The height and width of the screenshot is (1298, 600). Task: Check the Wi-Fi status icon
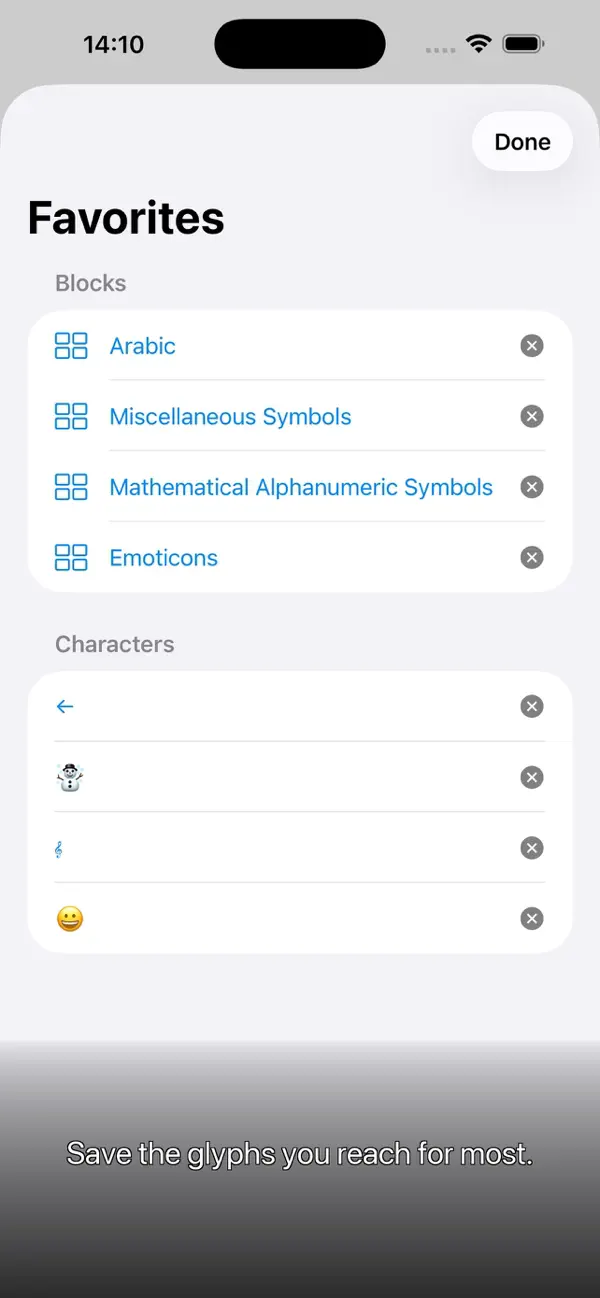click(x=478, y=43)
